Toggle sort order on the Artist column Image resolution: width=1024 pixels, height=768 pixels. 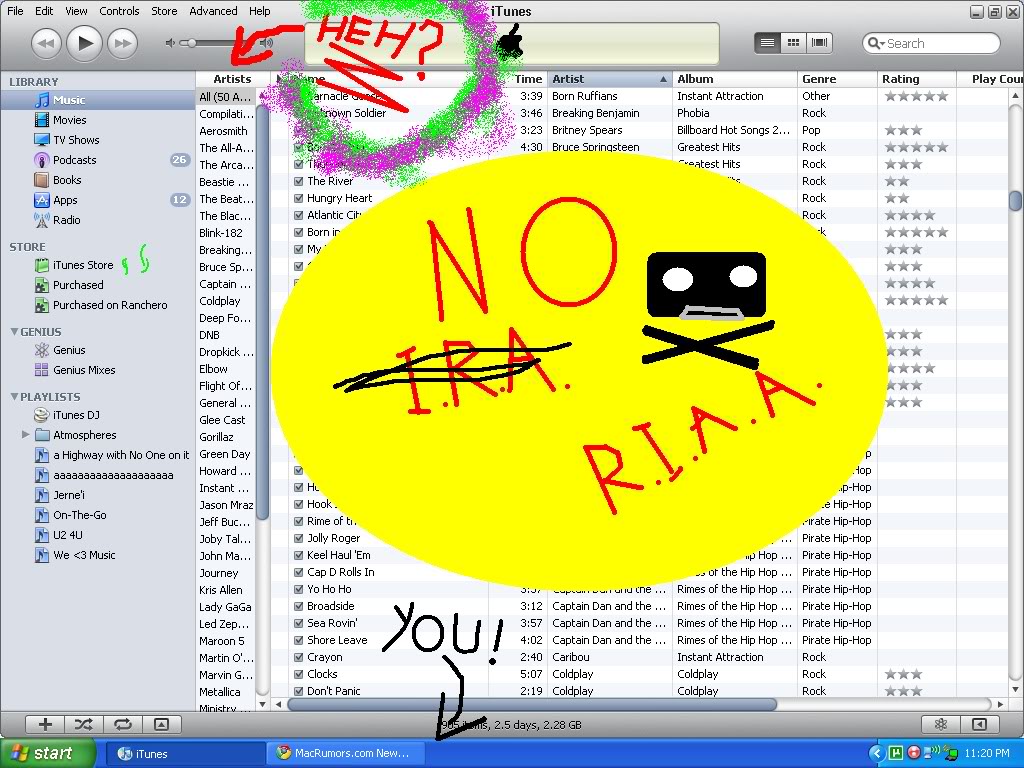610,79
